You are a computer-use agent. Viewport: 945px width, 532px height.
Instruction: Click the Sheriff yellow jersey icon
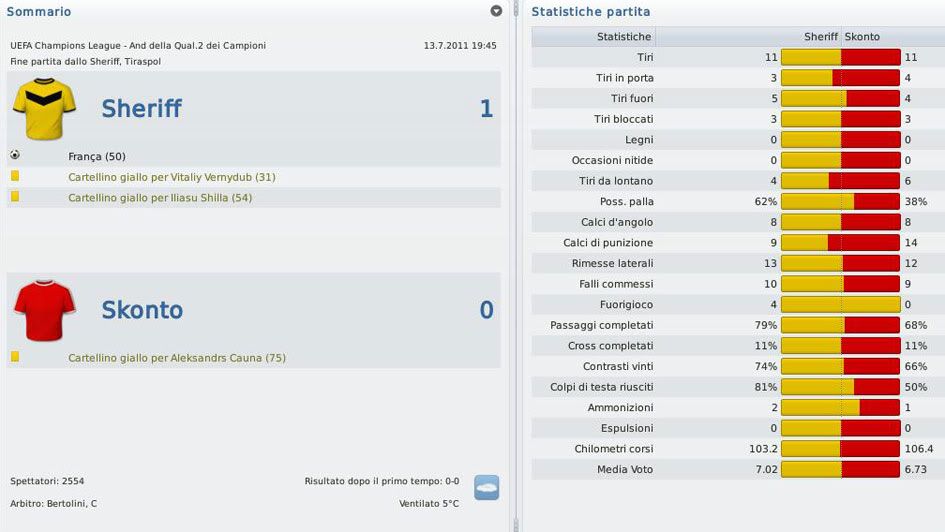coord(45,109)
